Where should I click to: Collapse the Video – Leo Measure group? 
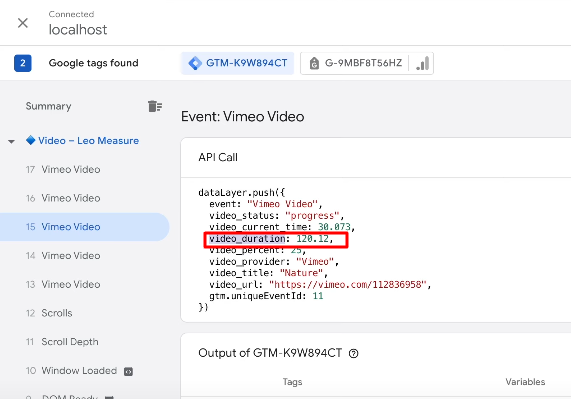tap(11, 141)
